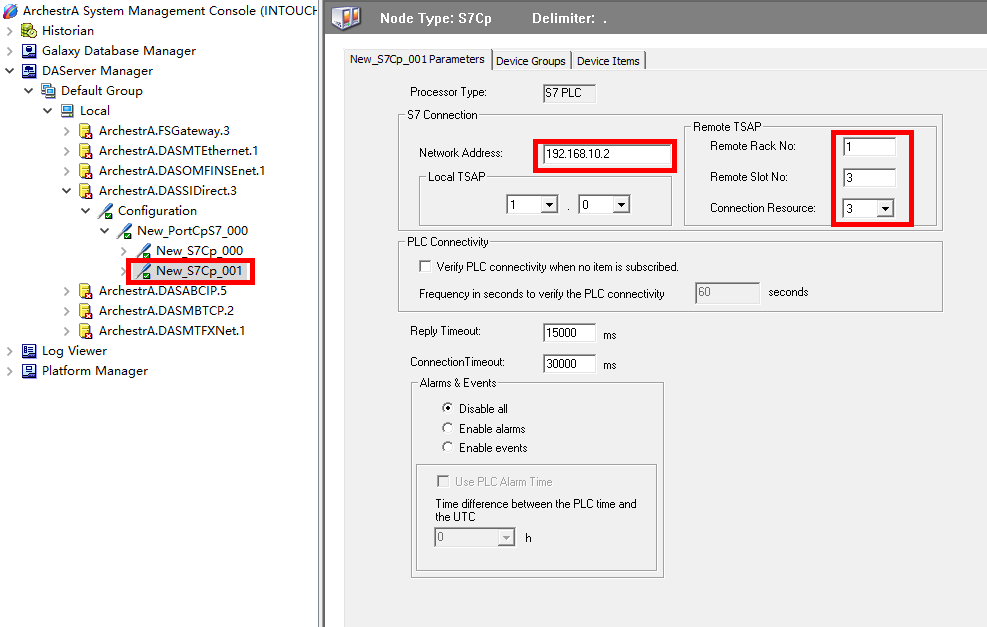Click the connectivity frequency seconds field
987x627 pixels.
pyautogui.click(x=727, y=292)
